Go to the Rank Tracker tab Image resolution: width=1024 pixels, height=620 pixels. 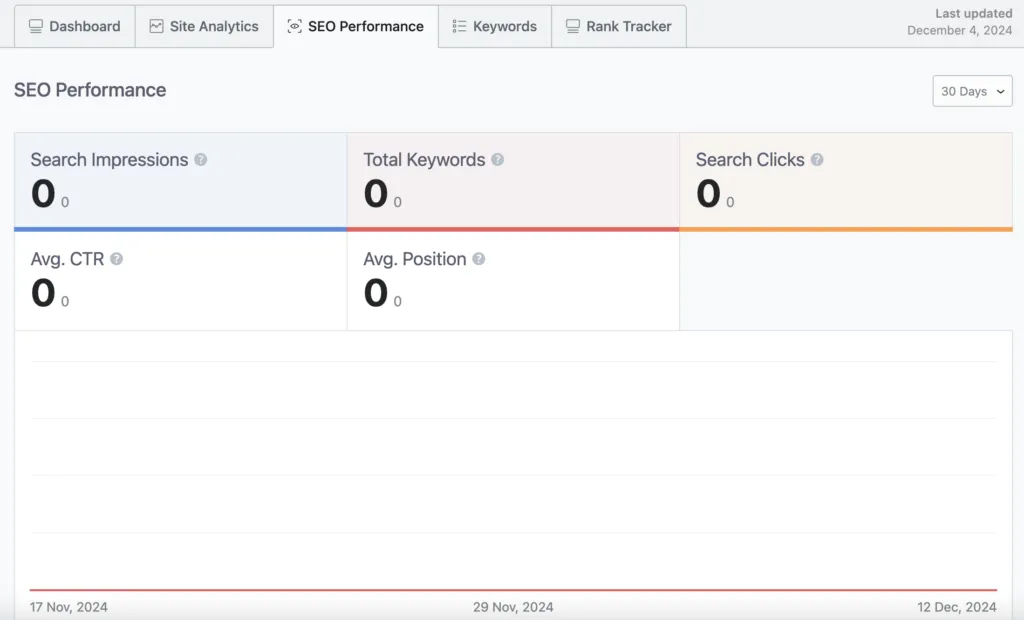(x=619, y=27)
